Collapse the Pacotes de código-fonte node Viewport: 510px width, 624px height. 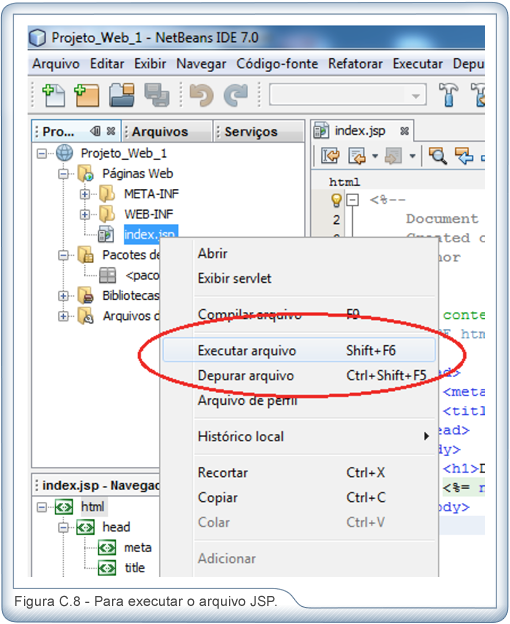[63, 255]
